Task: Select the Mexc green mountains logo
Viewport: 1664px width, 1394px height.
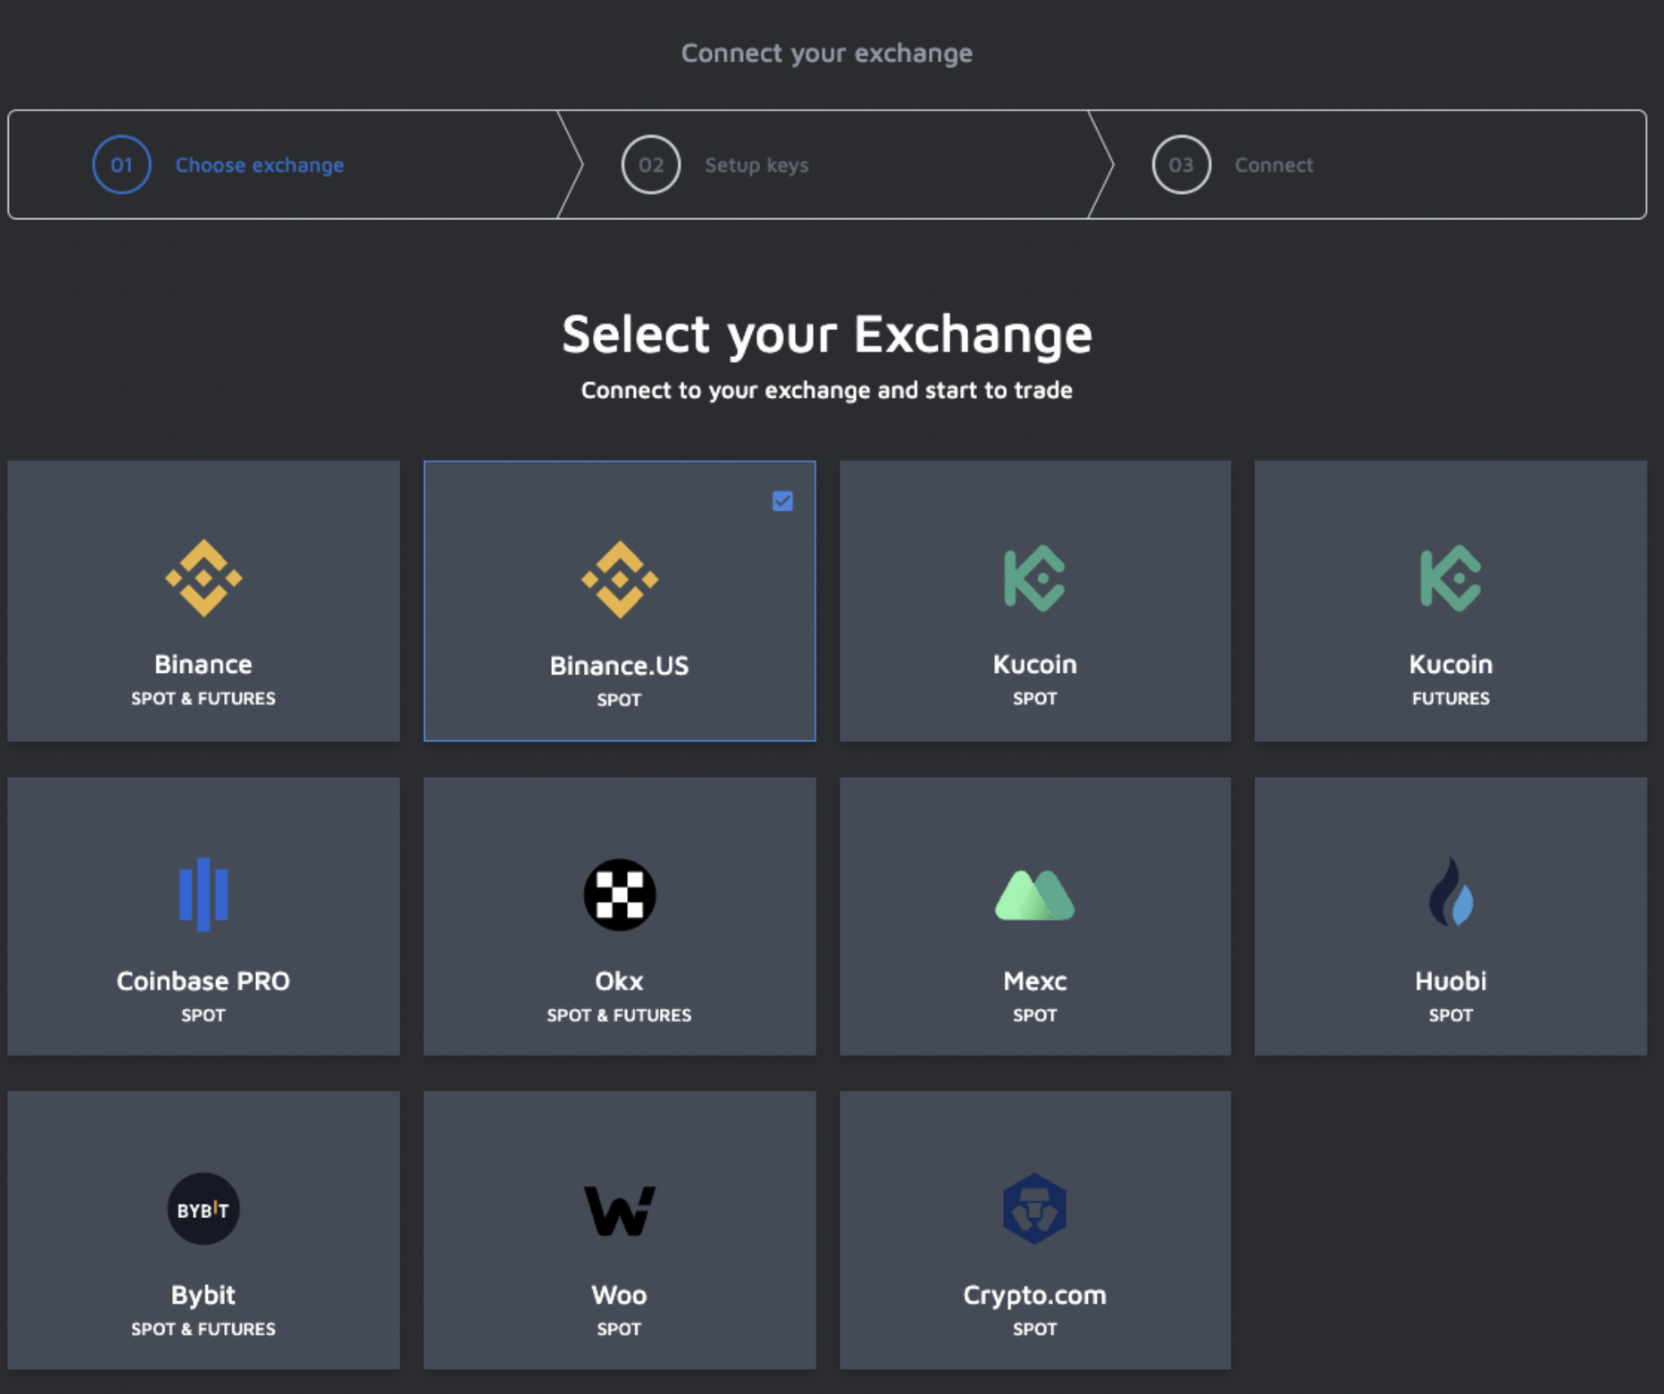Action: (1035, 893)
